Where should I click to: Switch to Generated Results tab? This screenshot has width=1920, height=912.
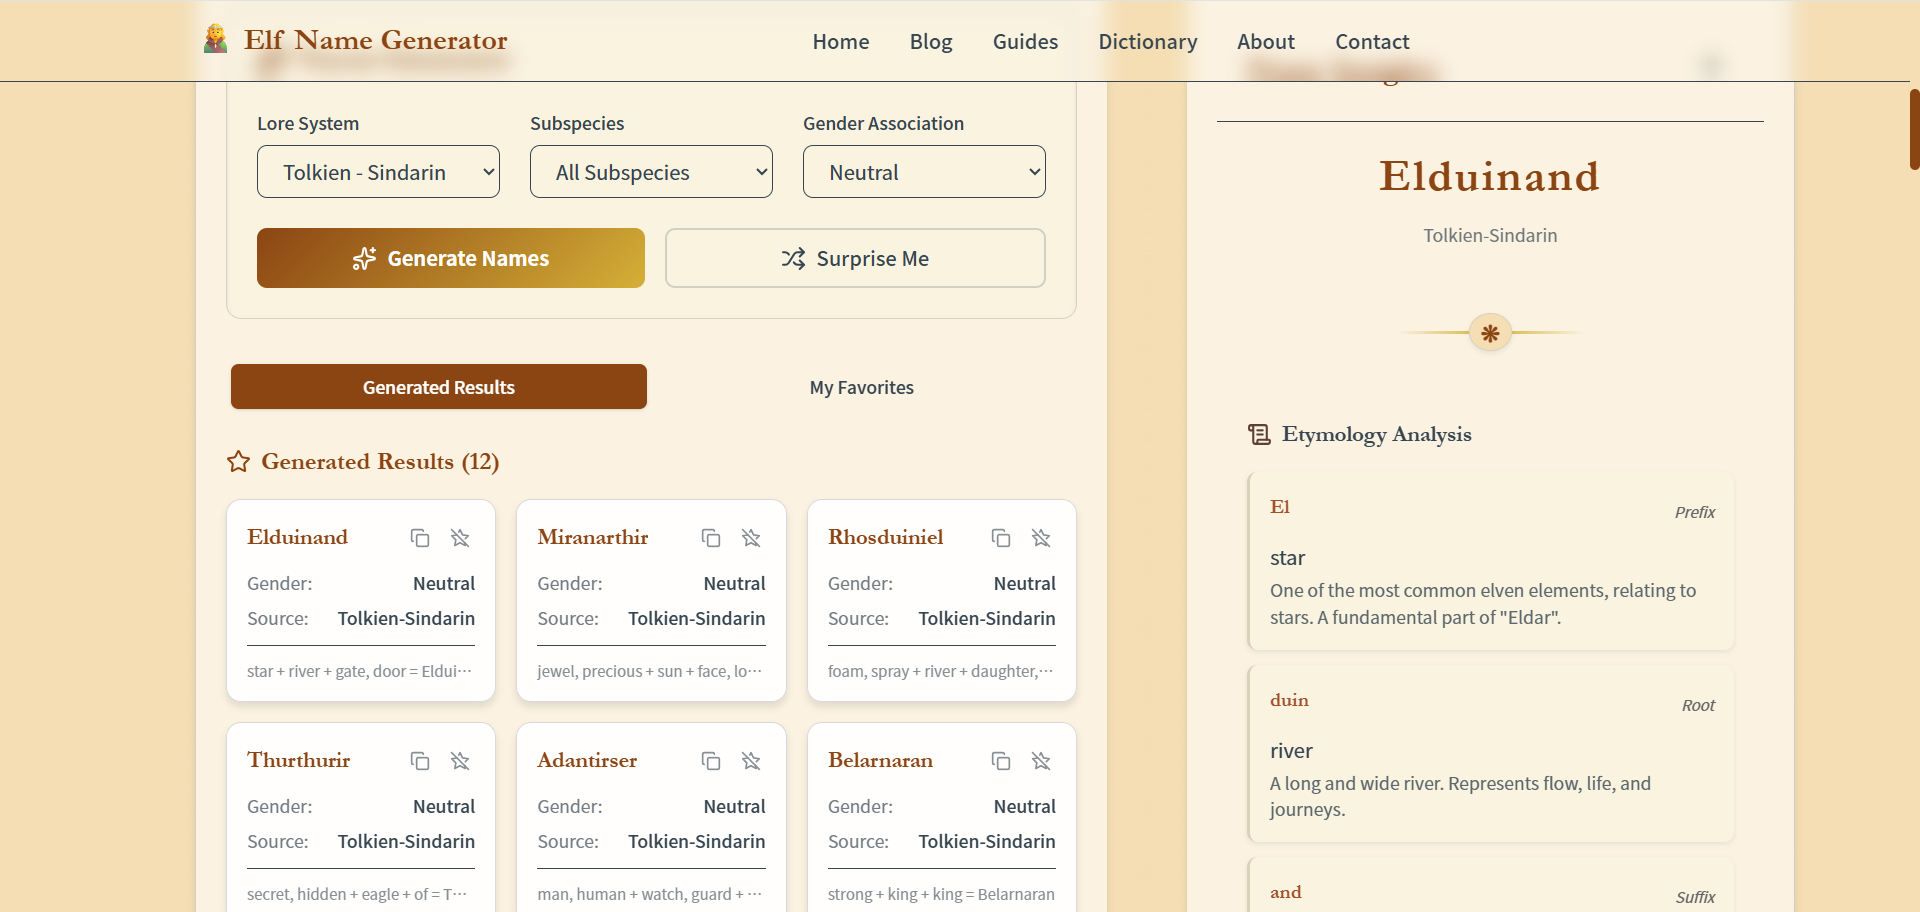click(x=439, y=387)
